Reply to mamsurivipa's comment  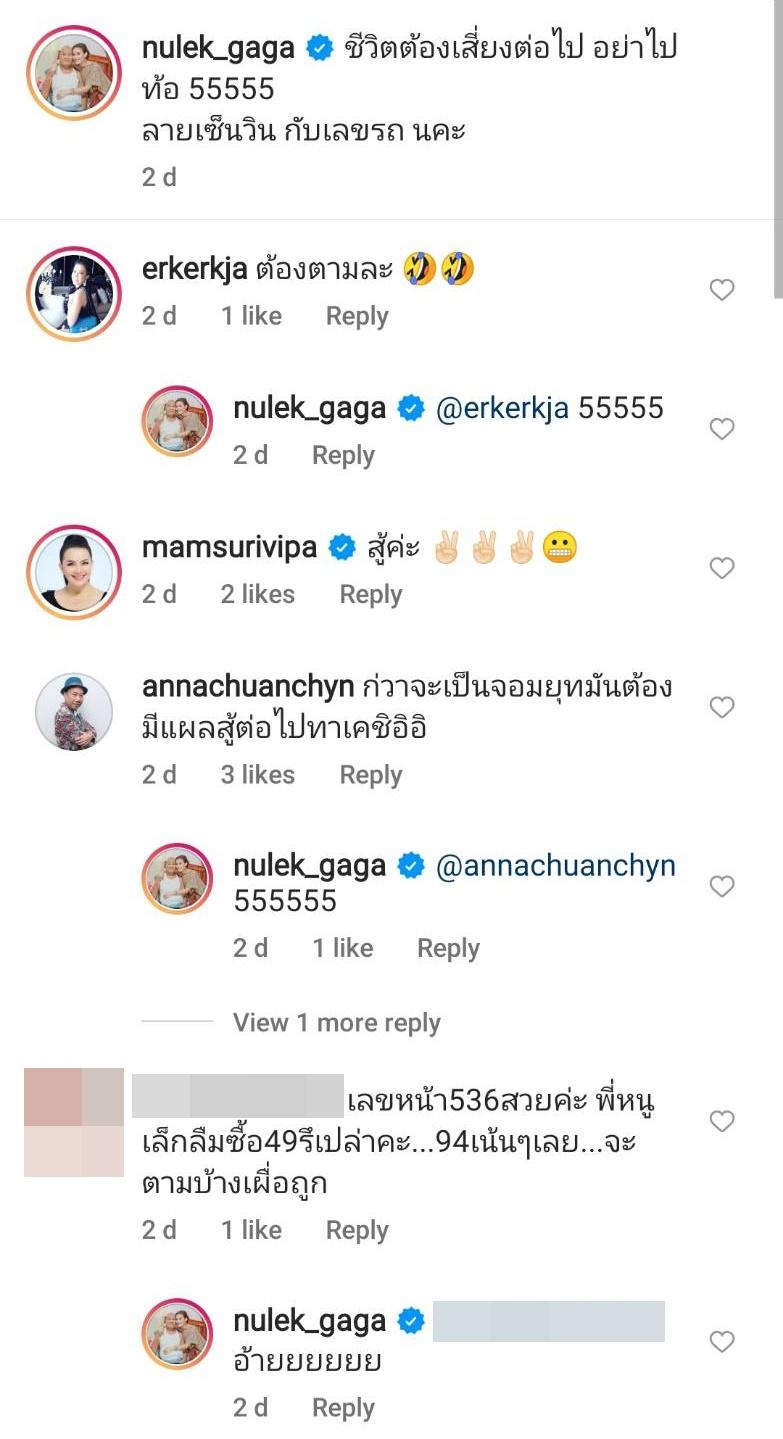(370, 594)
